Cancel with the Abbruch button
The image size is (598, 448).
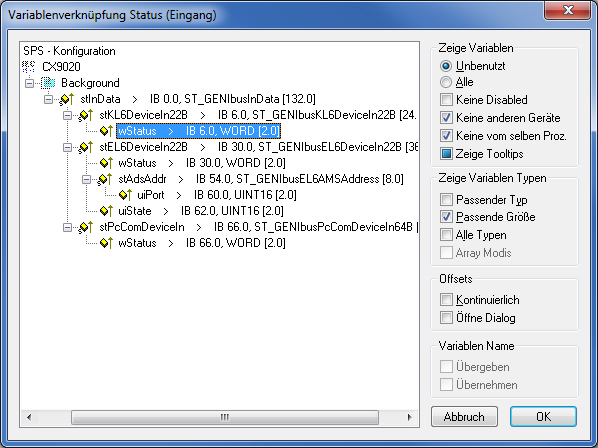click(464, 416)
